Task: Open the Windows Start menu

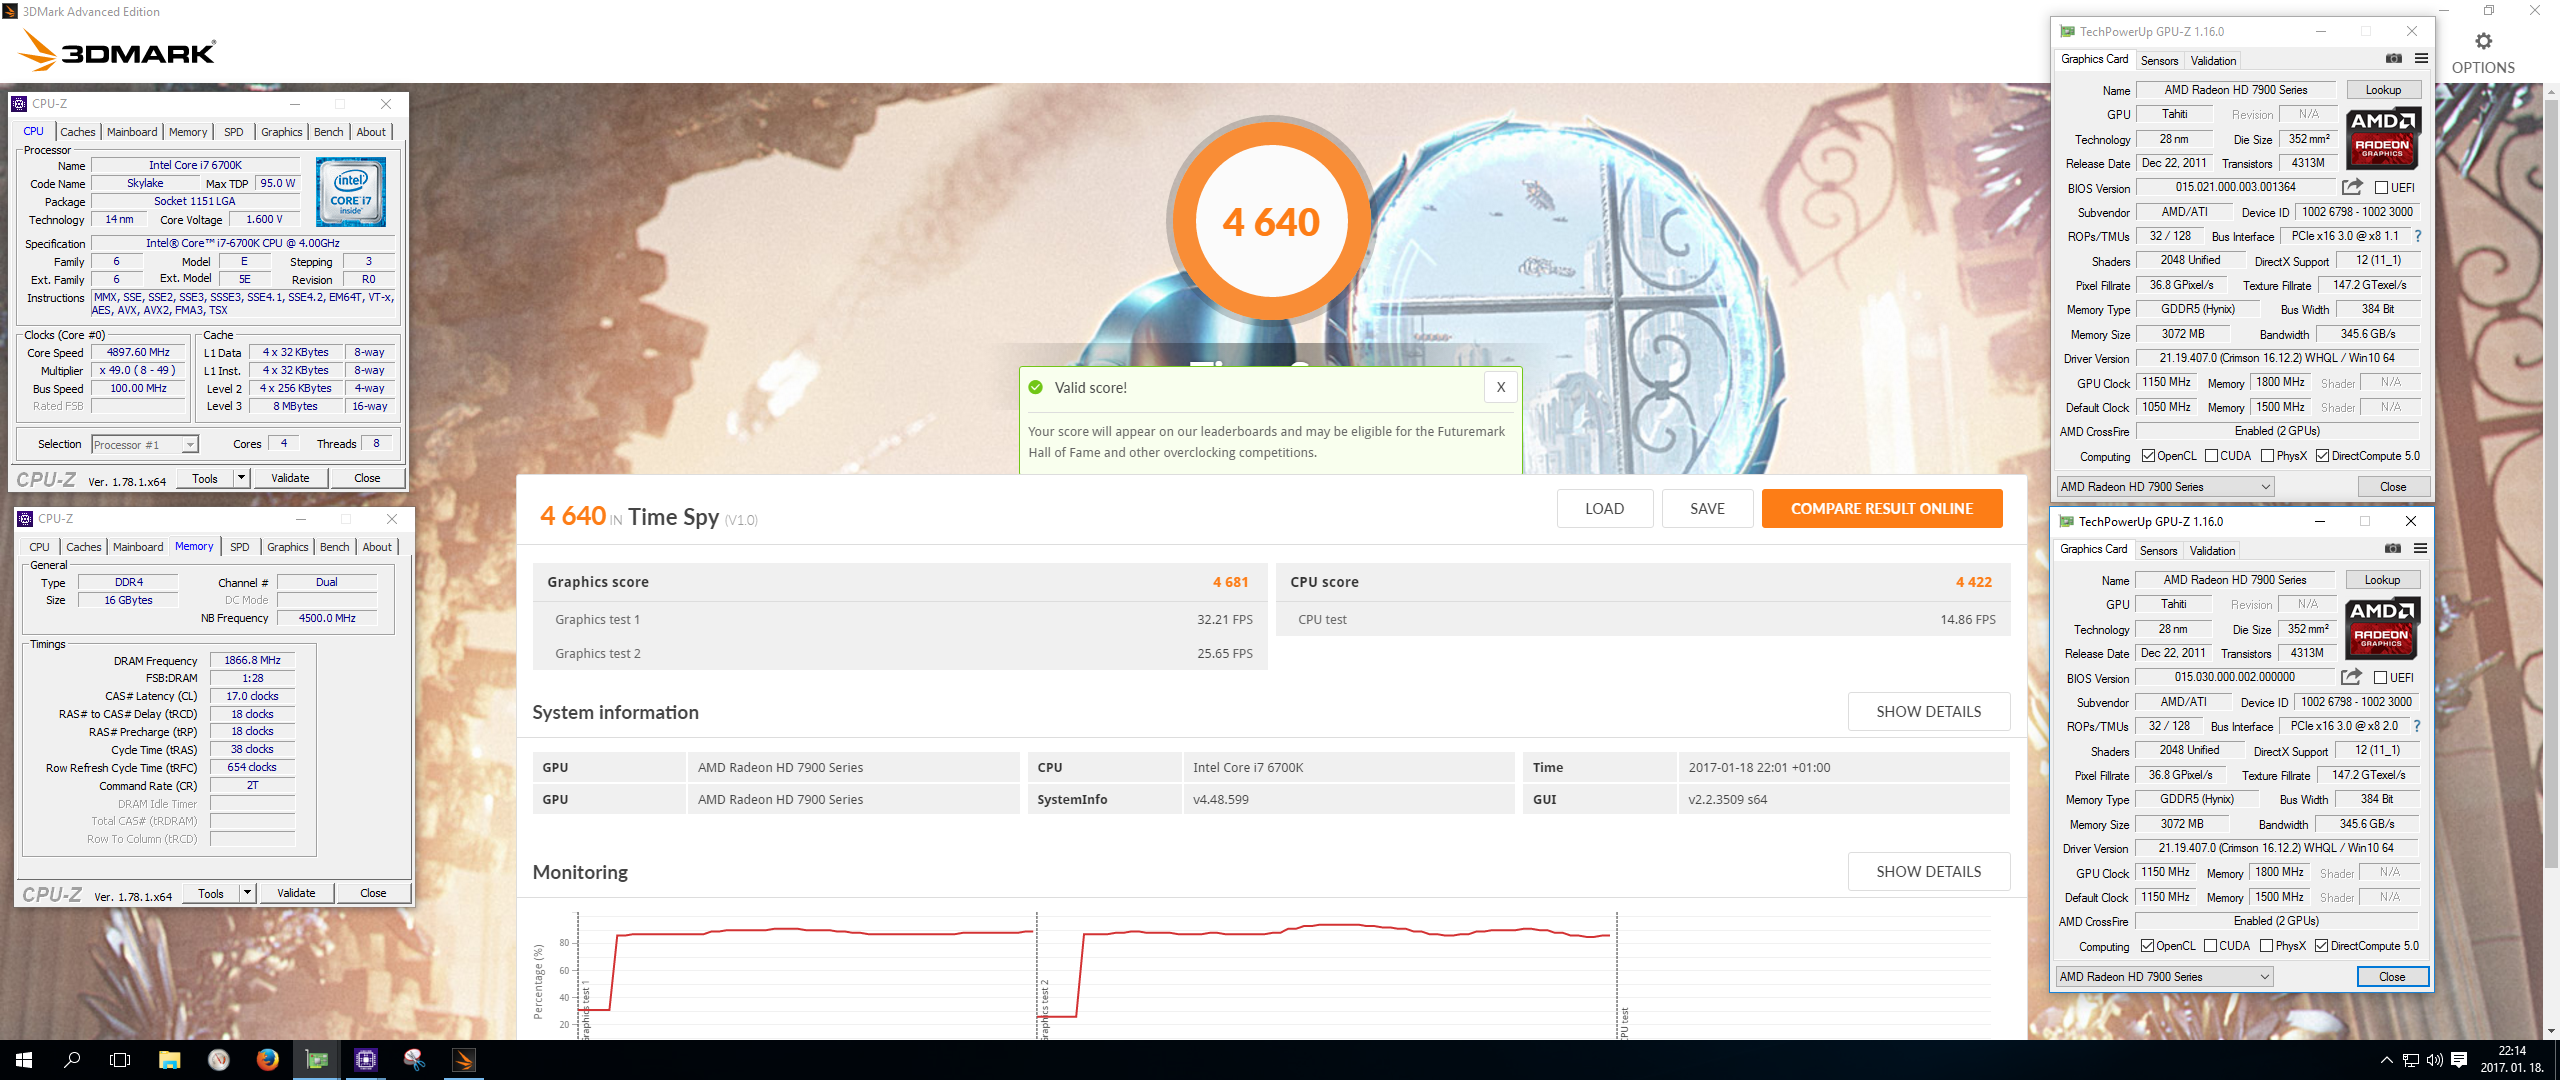Action: [24, 1060]
